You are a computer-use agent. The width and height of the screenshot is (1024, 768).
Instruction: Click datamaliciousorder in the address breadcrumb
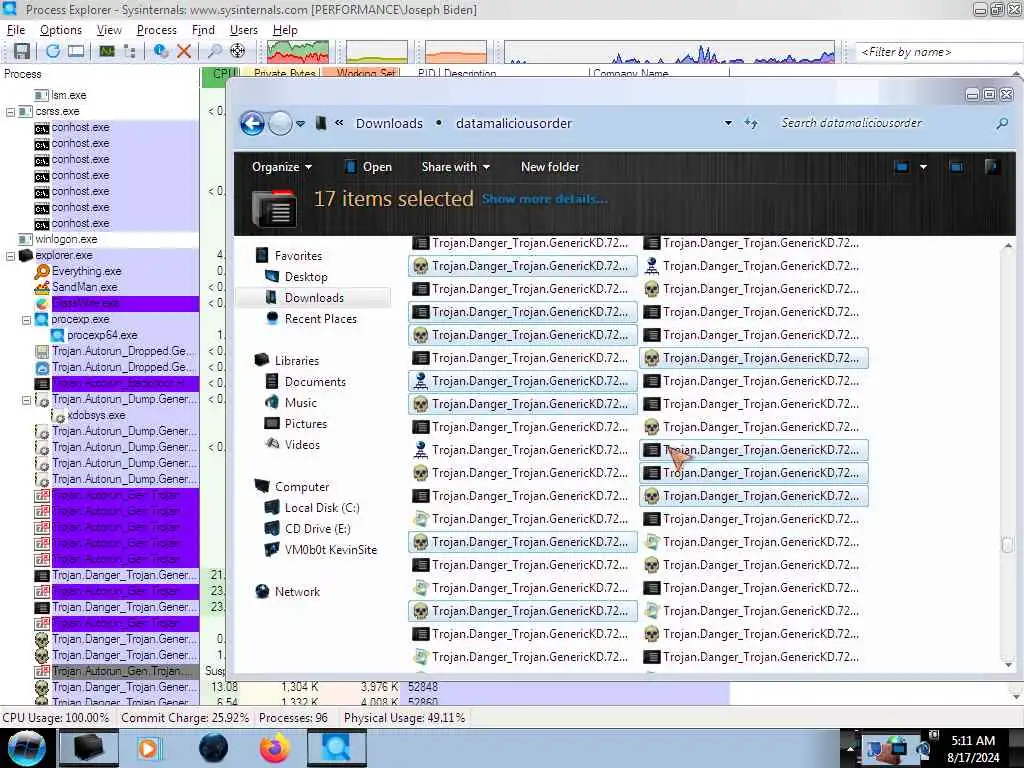(514, 123)
